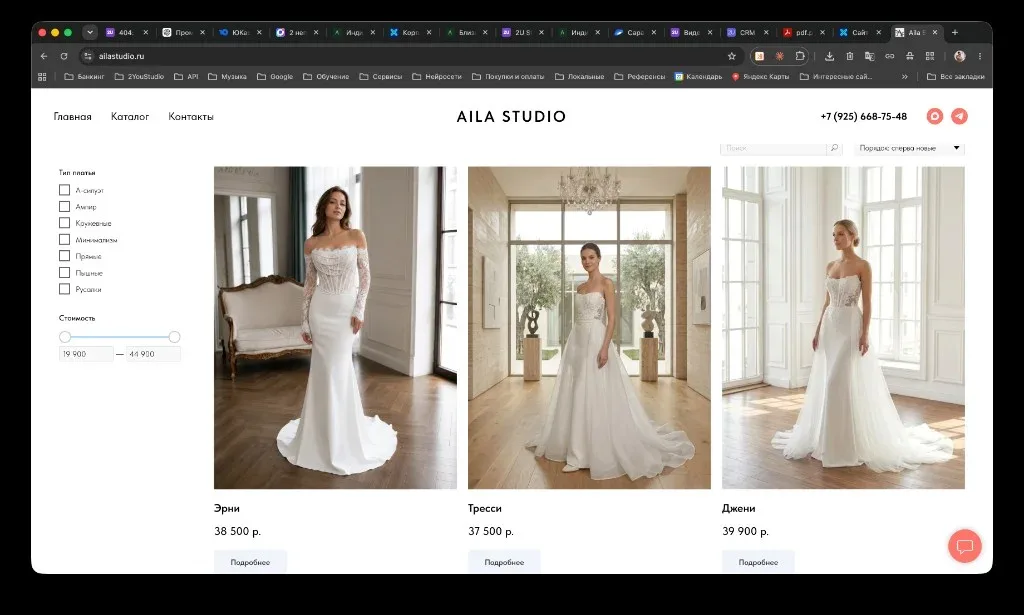Open the Все закладки folder
This screenshot has height=615, width=1024.
point(955,76)
